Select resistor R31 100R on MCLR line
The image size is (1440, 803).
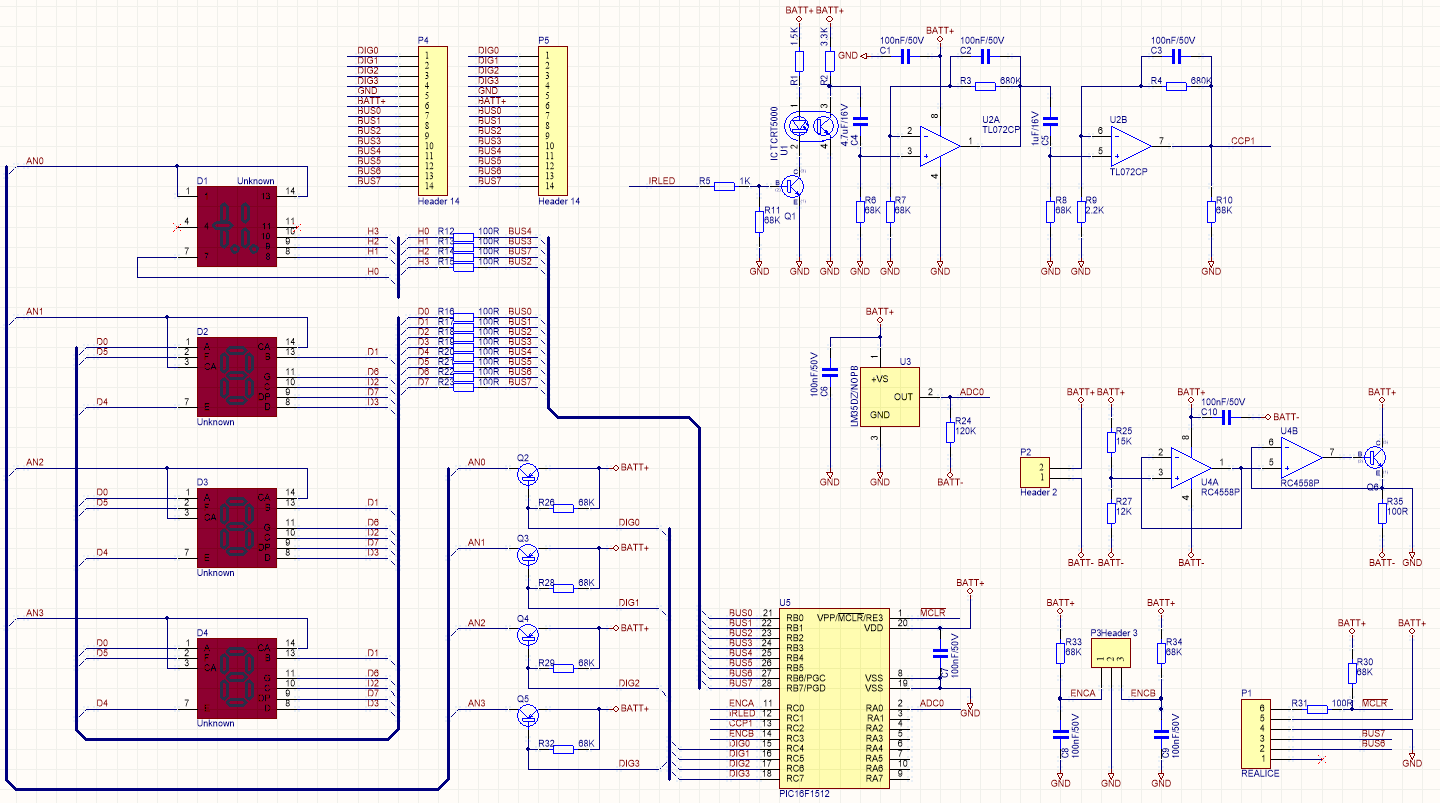1316,709
